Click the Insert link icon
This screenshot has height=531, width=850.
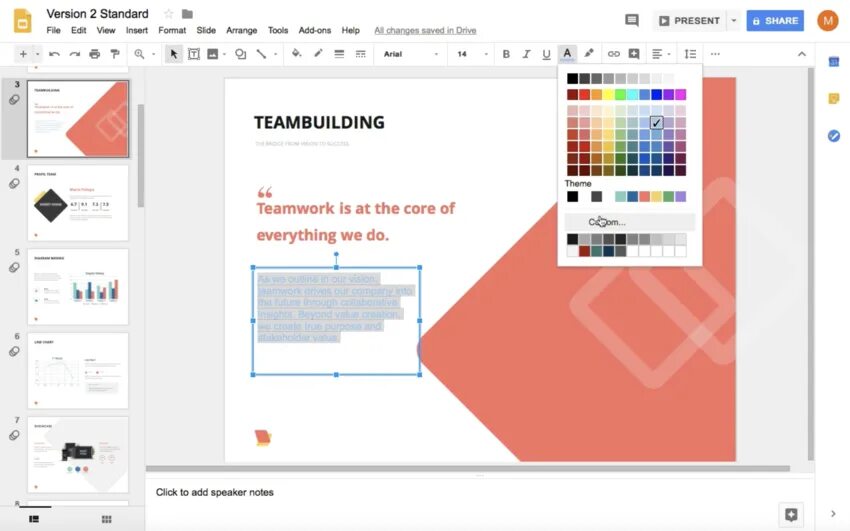pyautogui.click(x=614, y=54)
